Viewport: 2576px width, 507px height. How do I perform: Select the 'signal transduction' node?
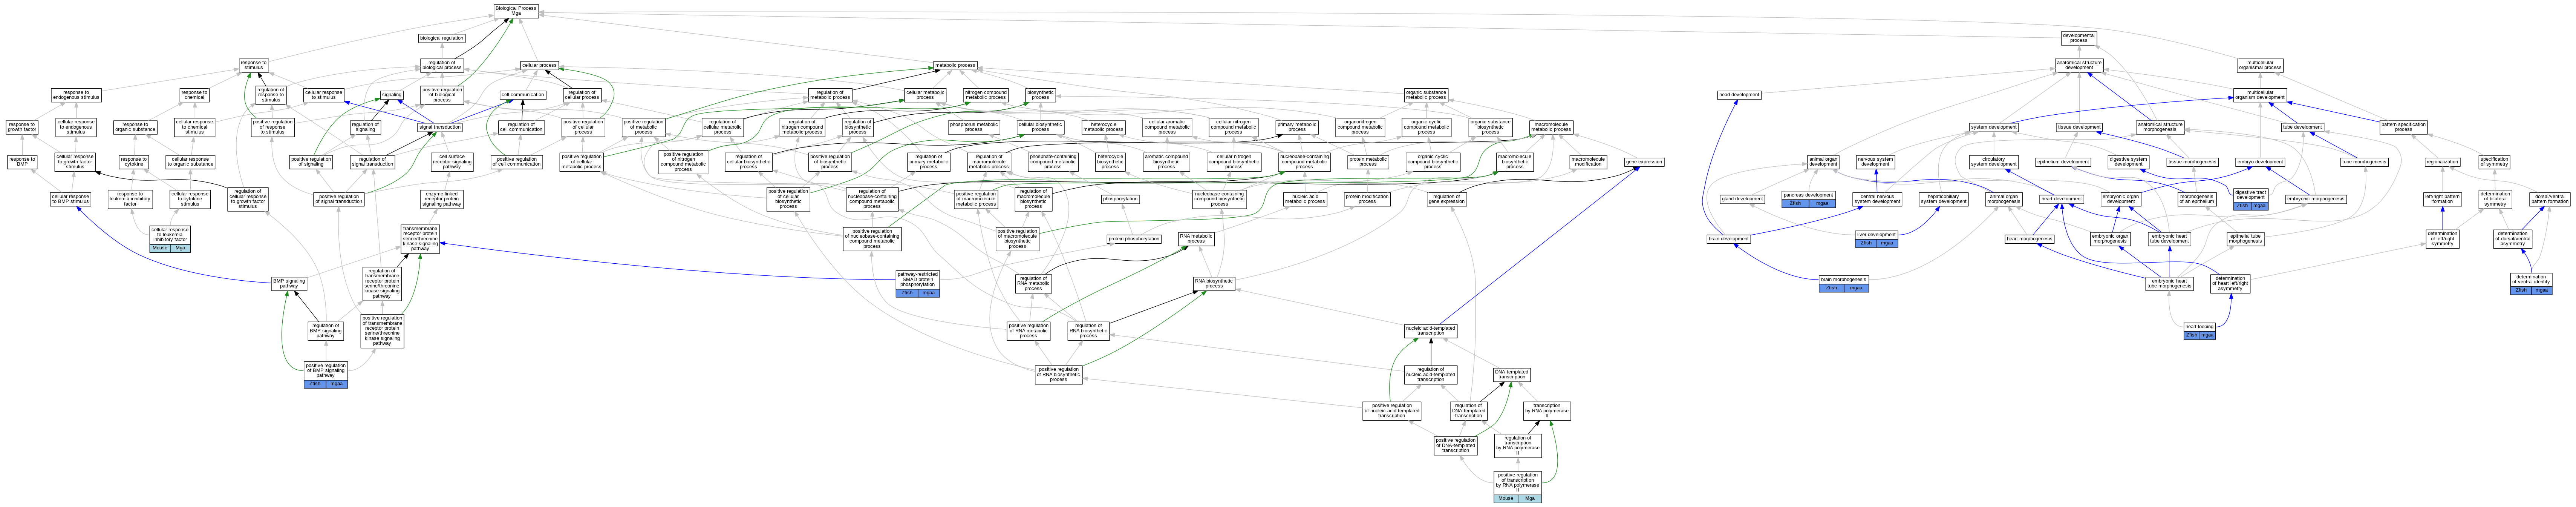440,127
